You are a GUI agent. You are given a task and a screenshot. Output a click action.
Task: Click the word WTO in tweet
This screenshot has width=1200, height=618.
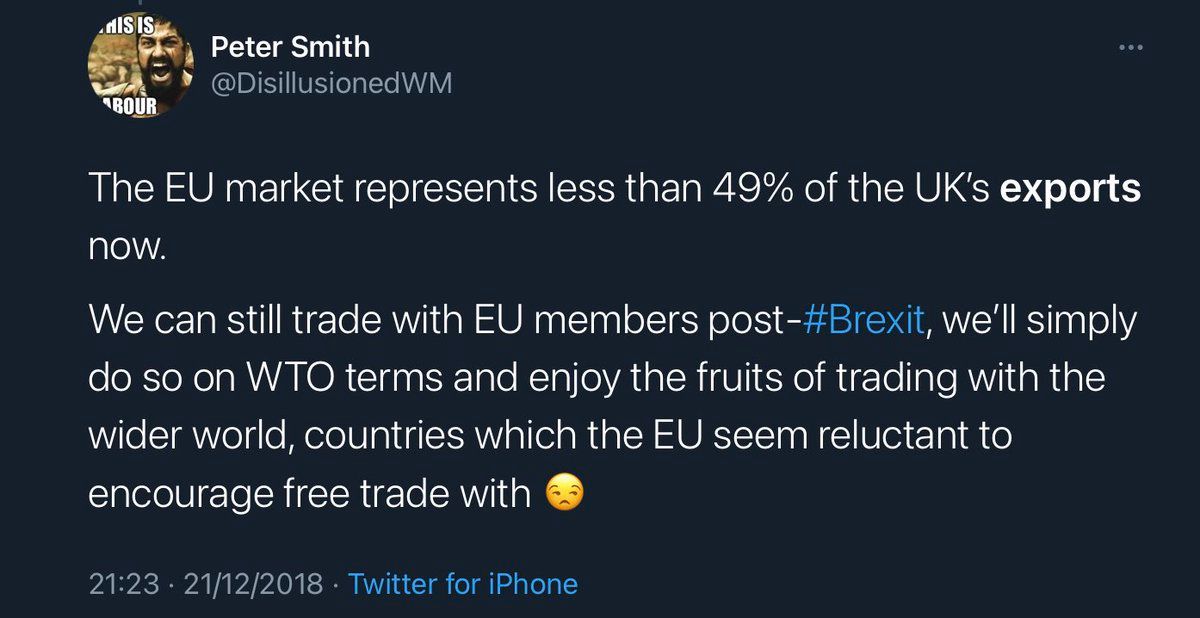click(270, 380)
